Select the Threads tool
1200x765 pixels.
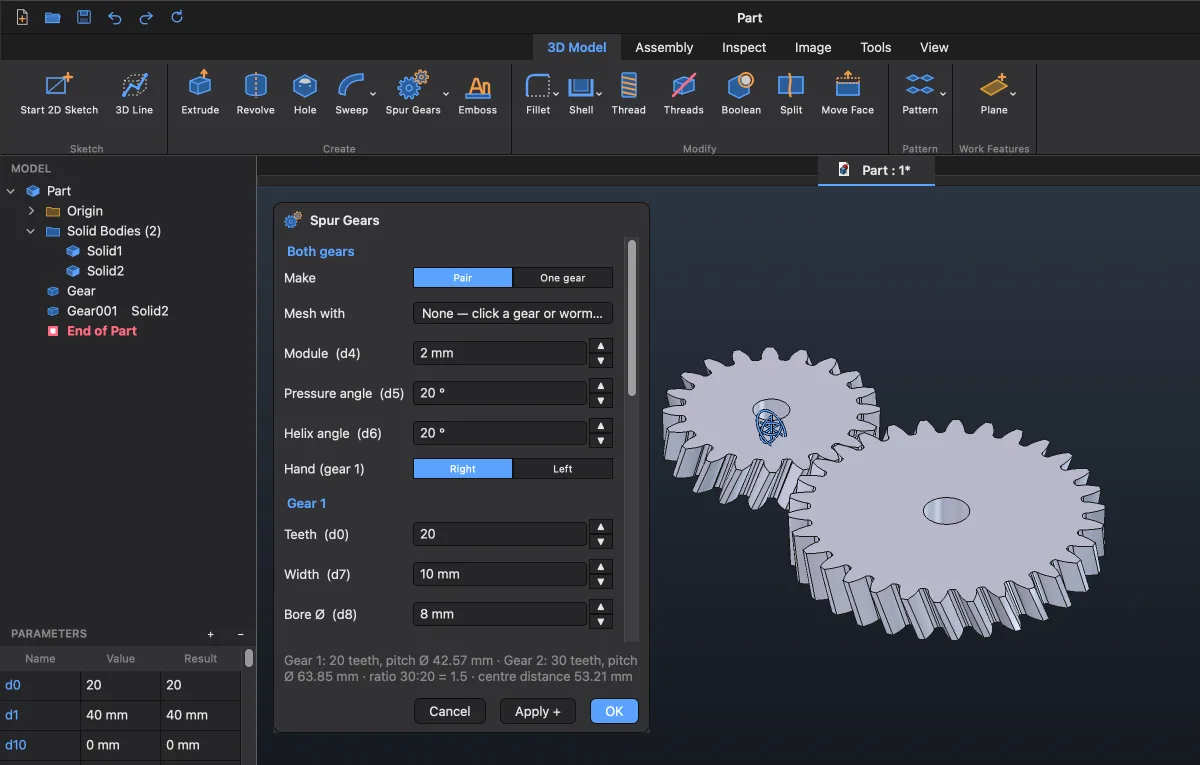684,94
